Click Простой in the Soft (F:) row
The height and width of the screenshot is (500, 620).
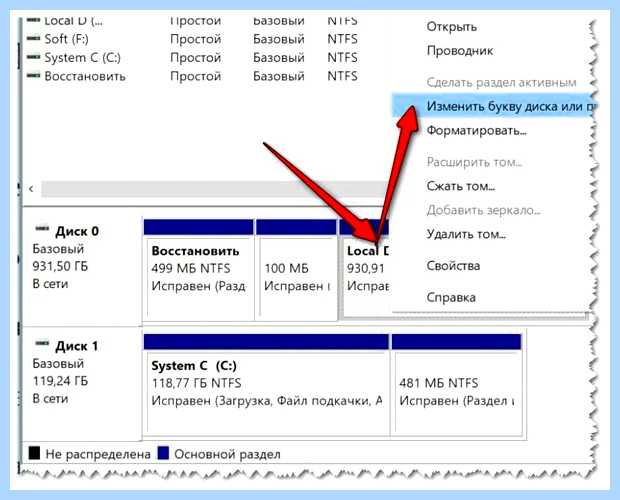tap(195, 39)
